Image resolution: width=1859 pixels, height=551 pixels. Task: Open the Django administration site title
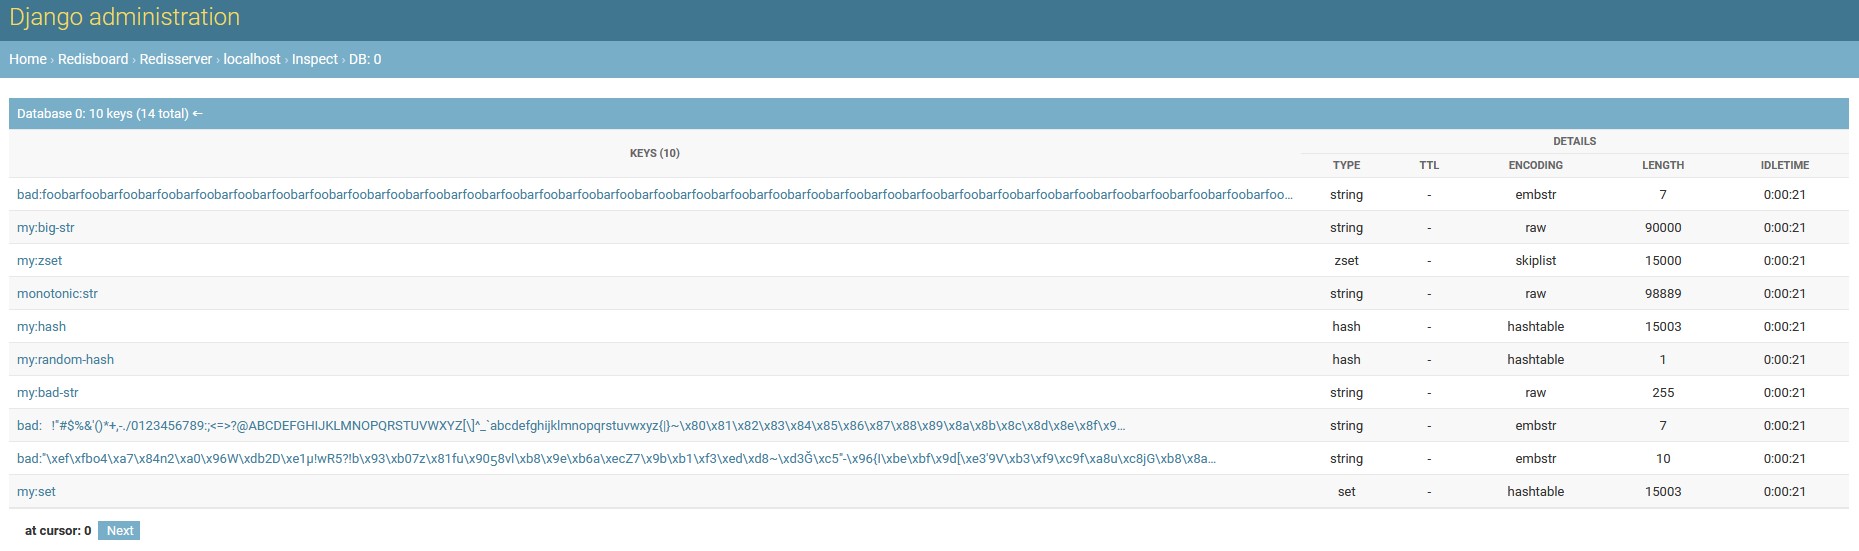click(124, 17)
